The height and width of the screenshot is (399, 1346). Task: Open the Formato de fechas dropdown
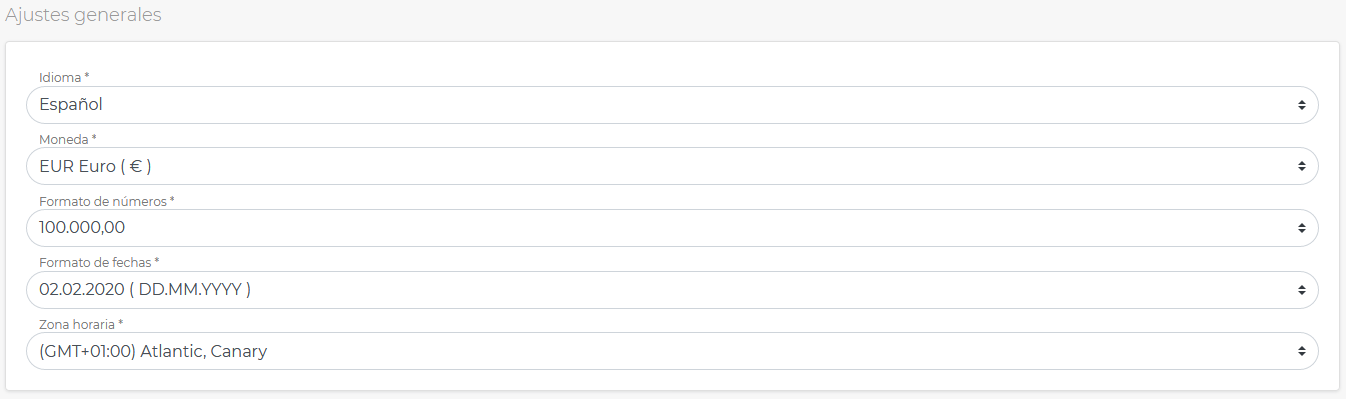(672, 290)
